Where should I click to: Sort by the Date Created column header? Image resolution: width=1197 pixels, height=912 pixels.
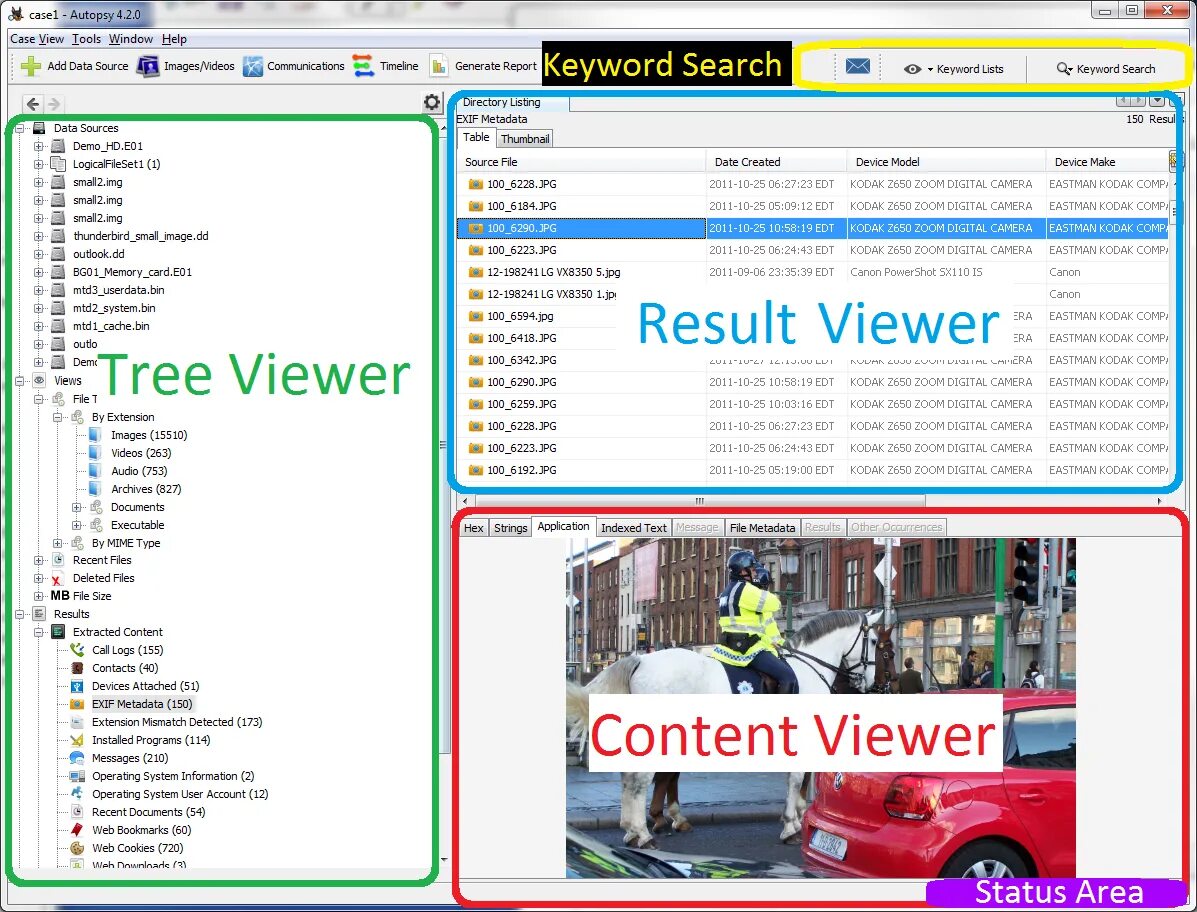point(776,162)
